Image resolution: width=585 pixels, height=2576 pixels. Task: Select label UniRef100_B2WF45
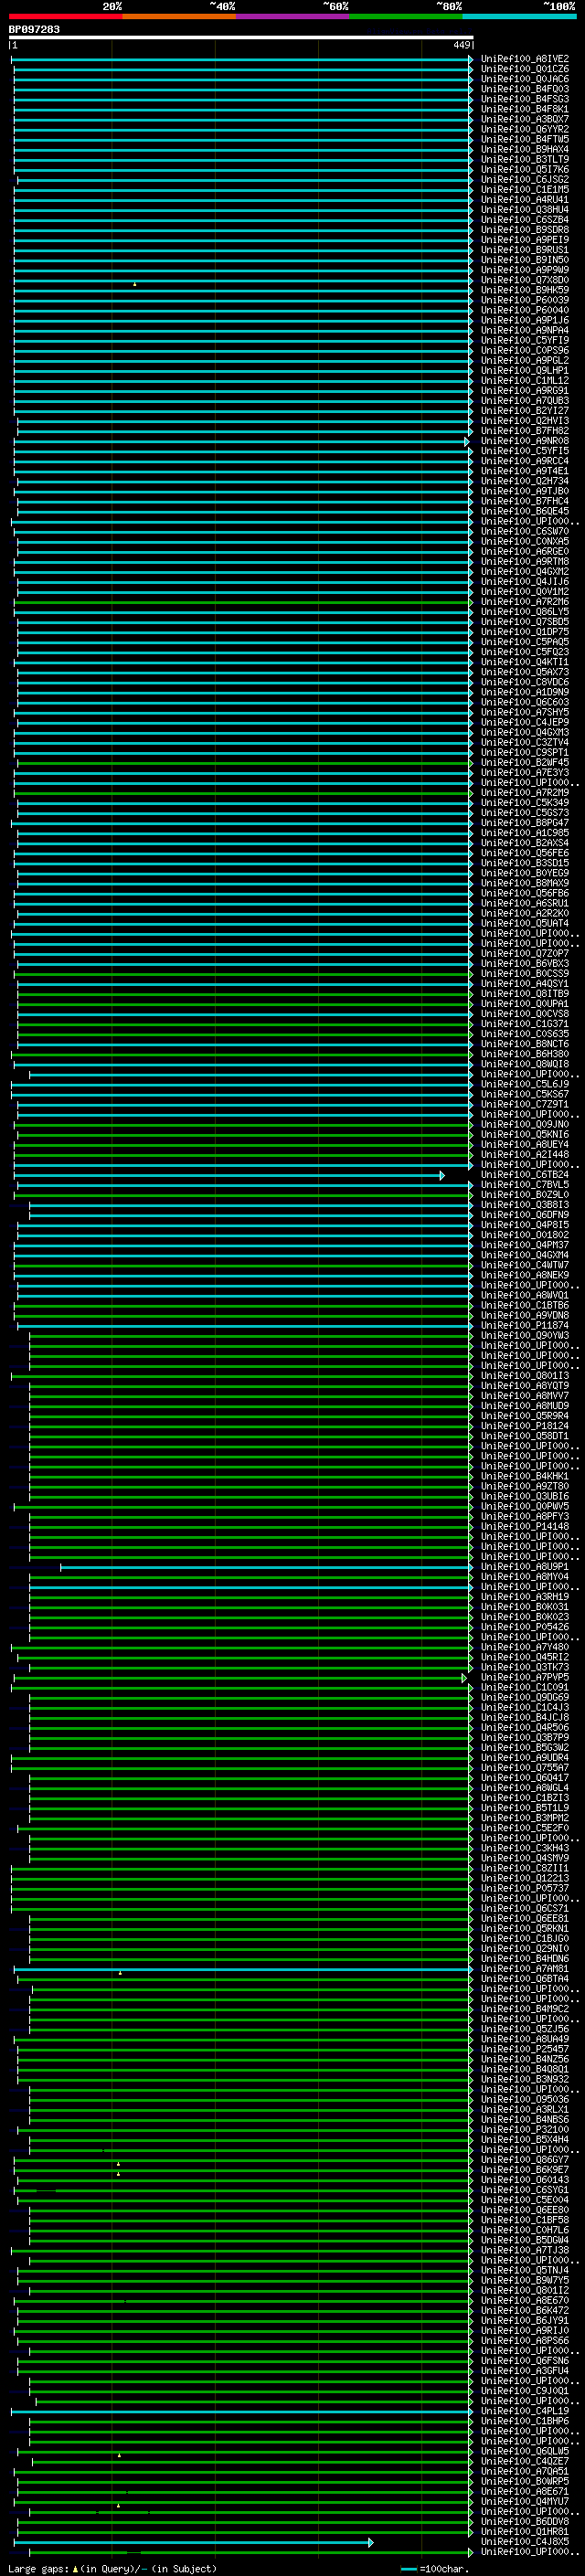coord(524,763)
